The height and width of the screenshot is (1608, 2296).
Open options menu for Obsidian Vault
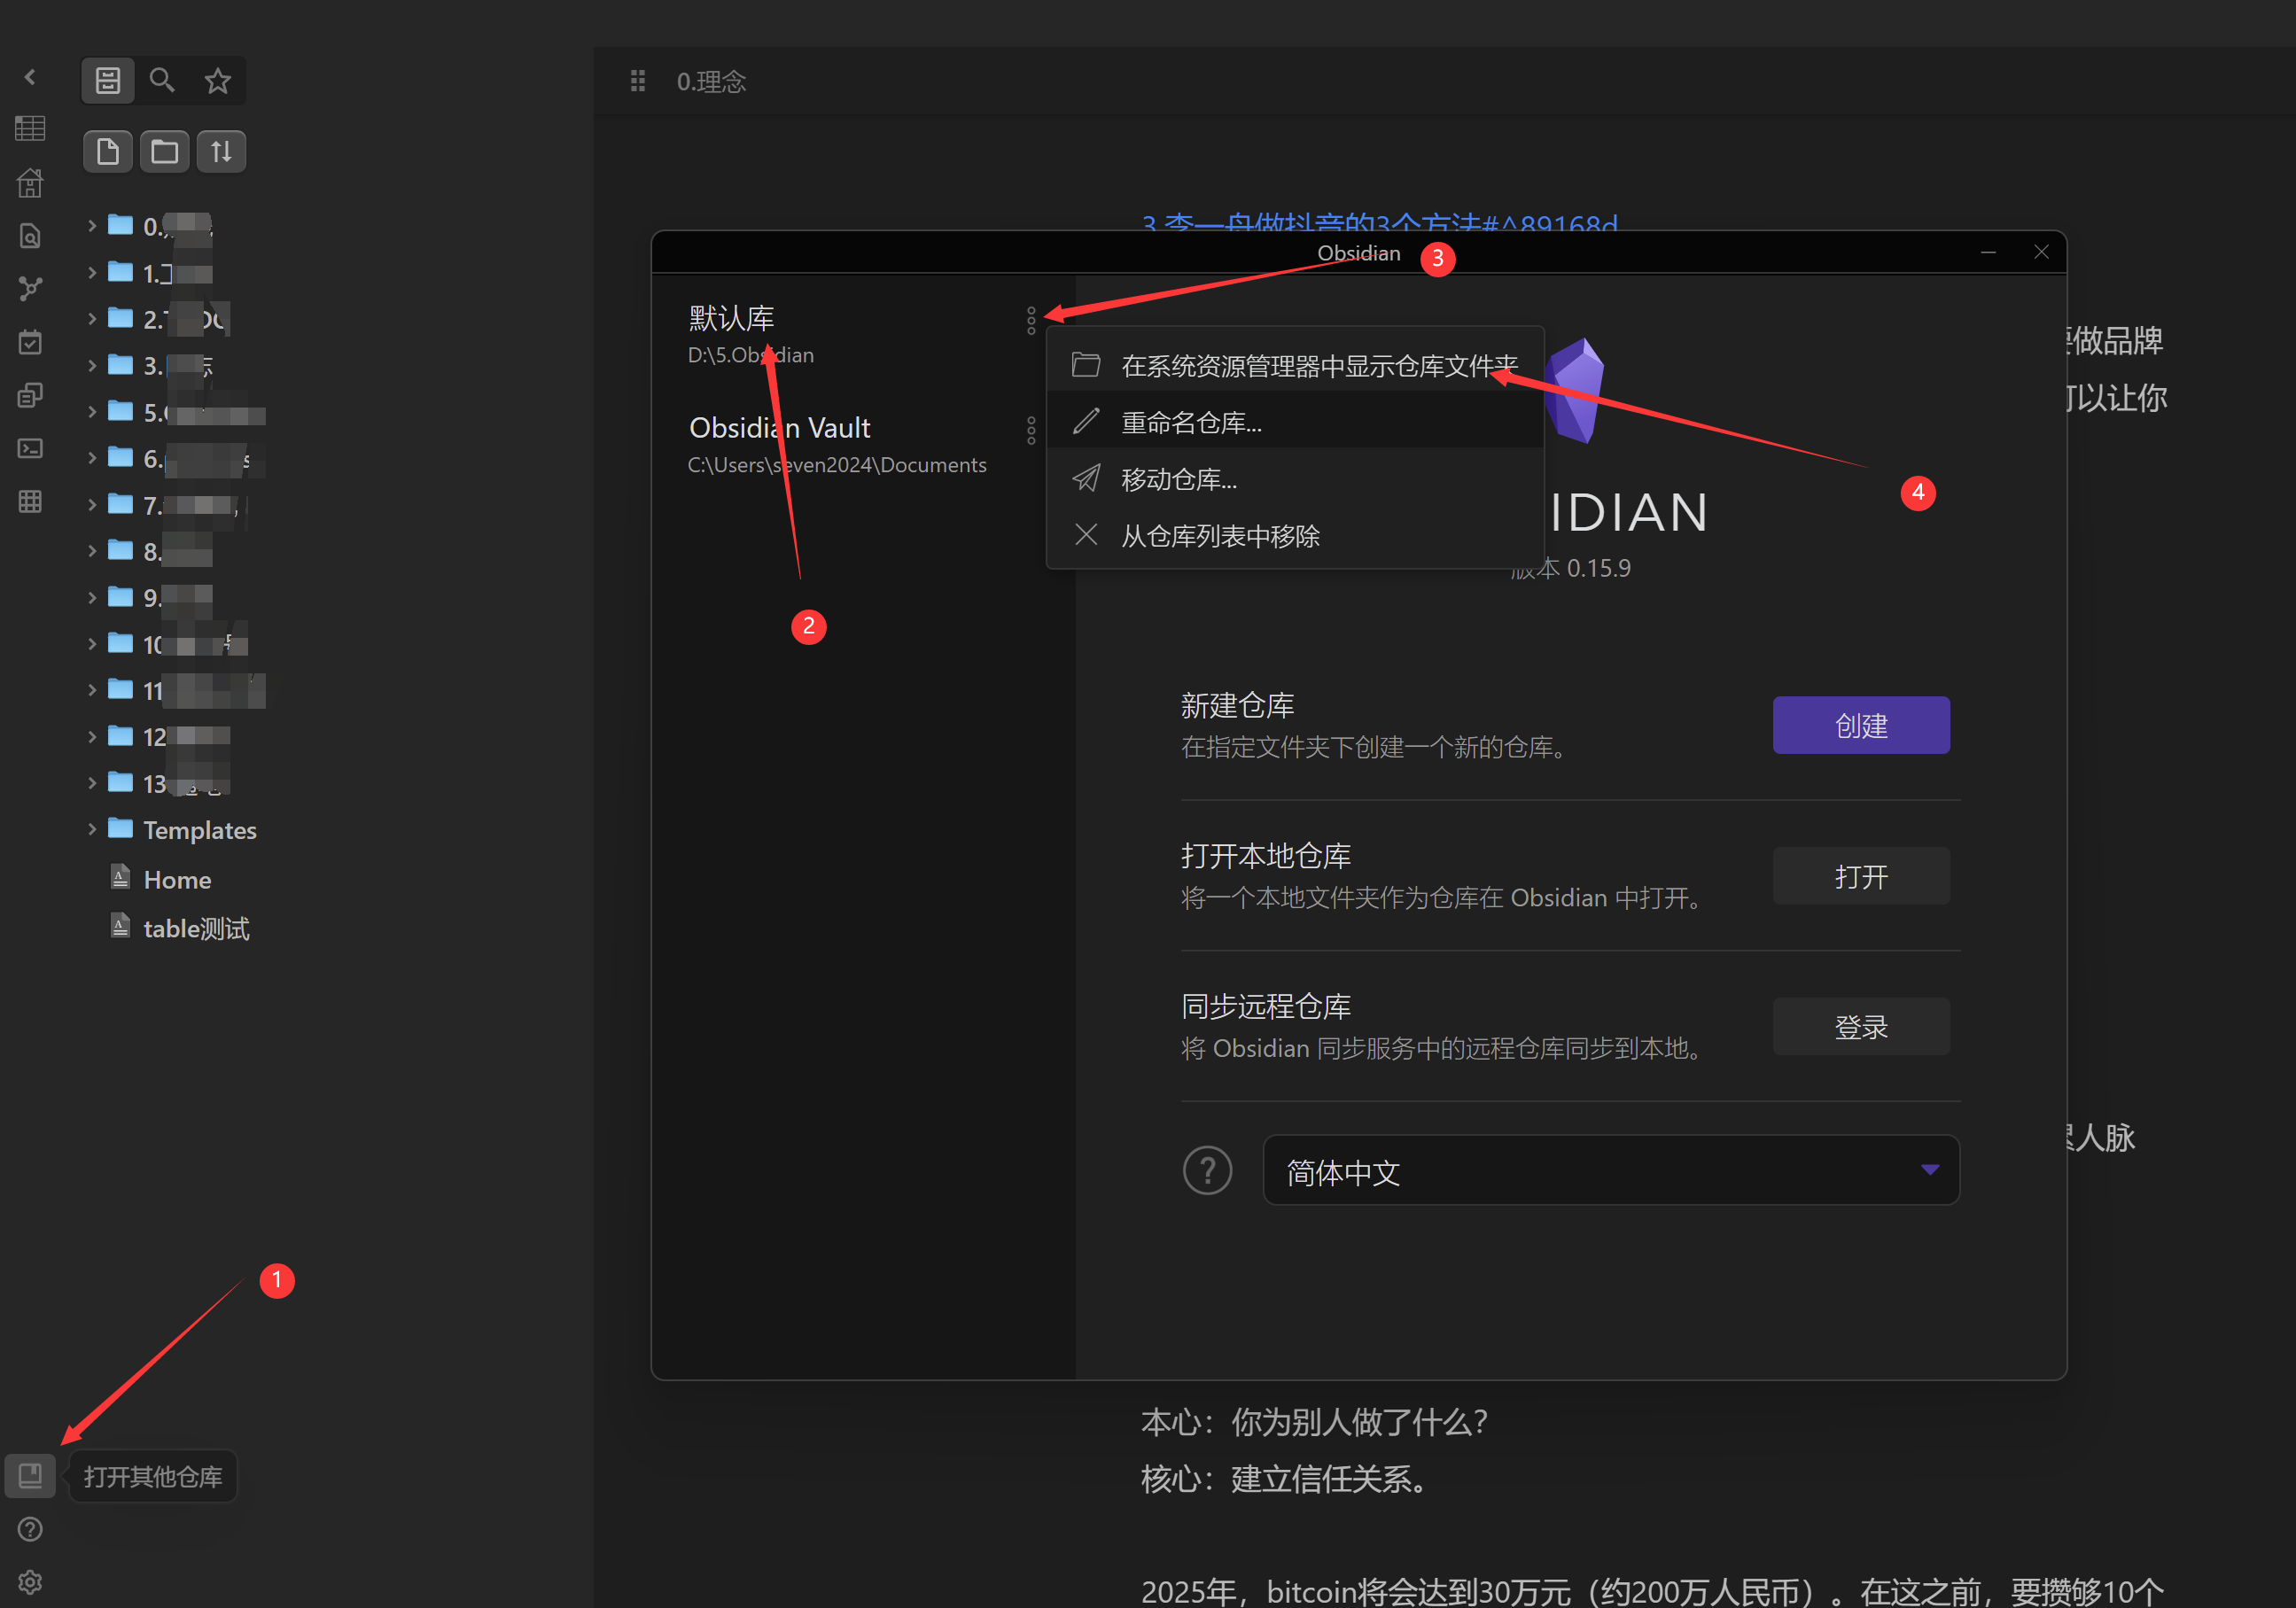(x=1031, y=431)
